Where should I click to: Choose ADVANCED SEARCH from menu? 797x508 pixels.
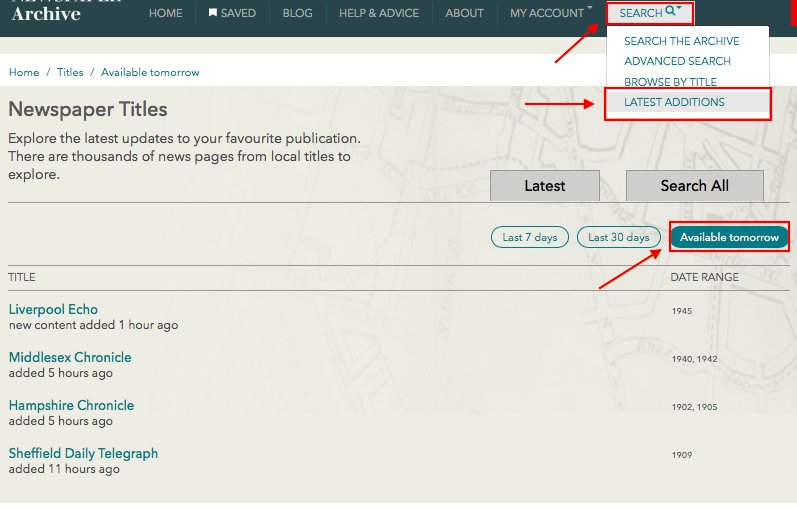click(x=677, y=61)
